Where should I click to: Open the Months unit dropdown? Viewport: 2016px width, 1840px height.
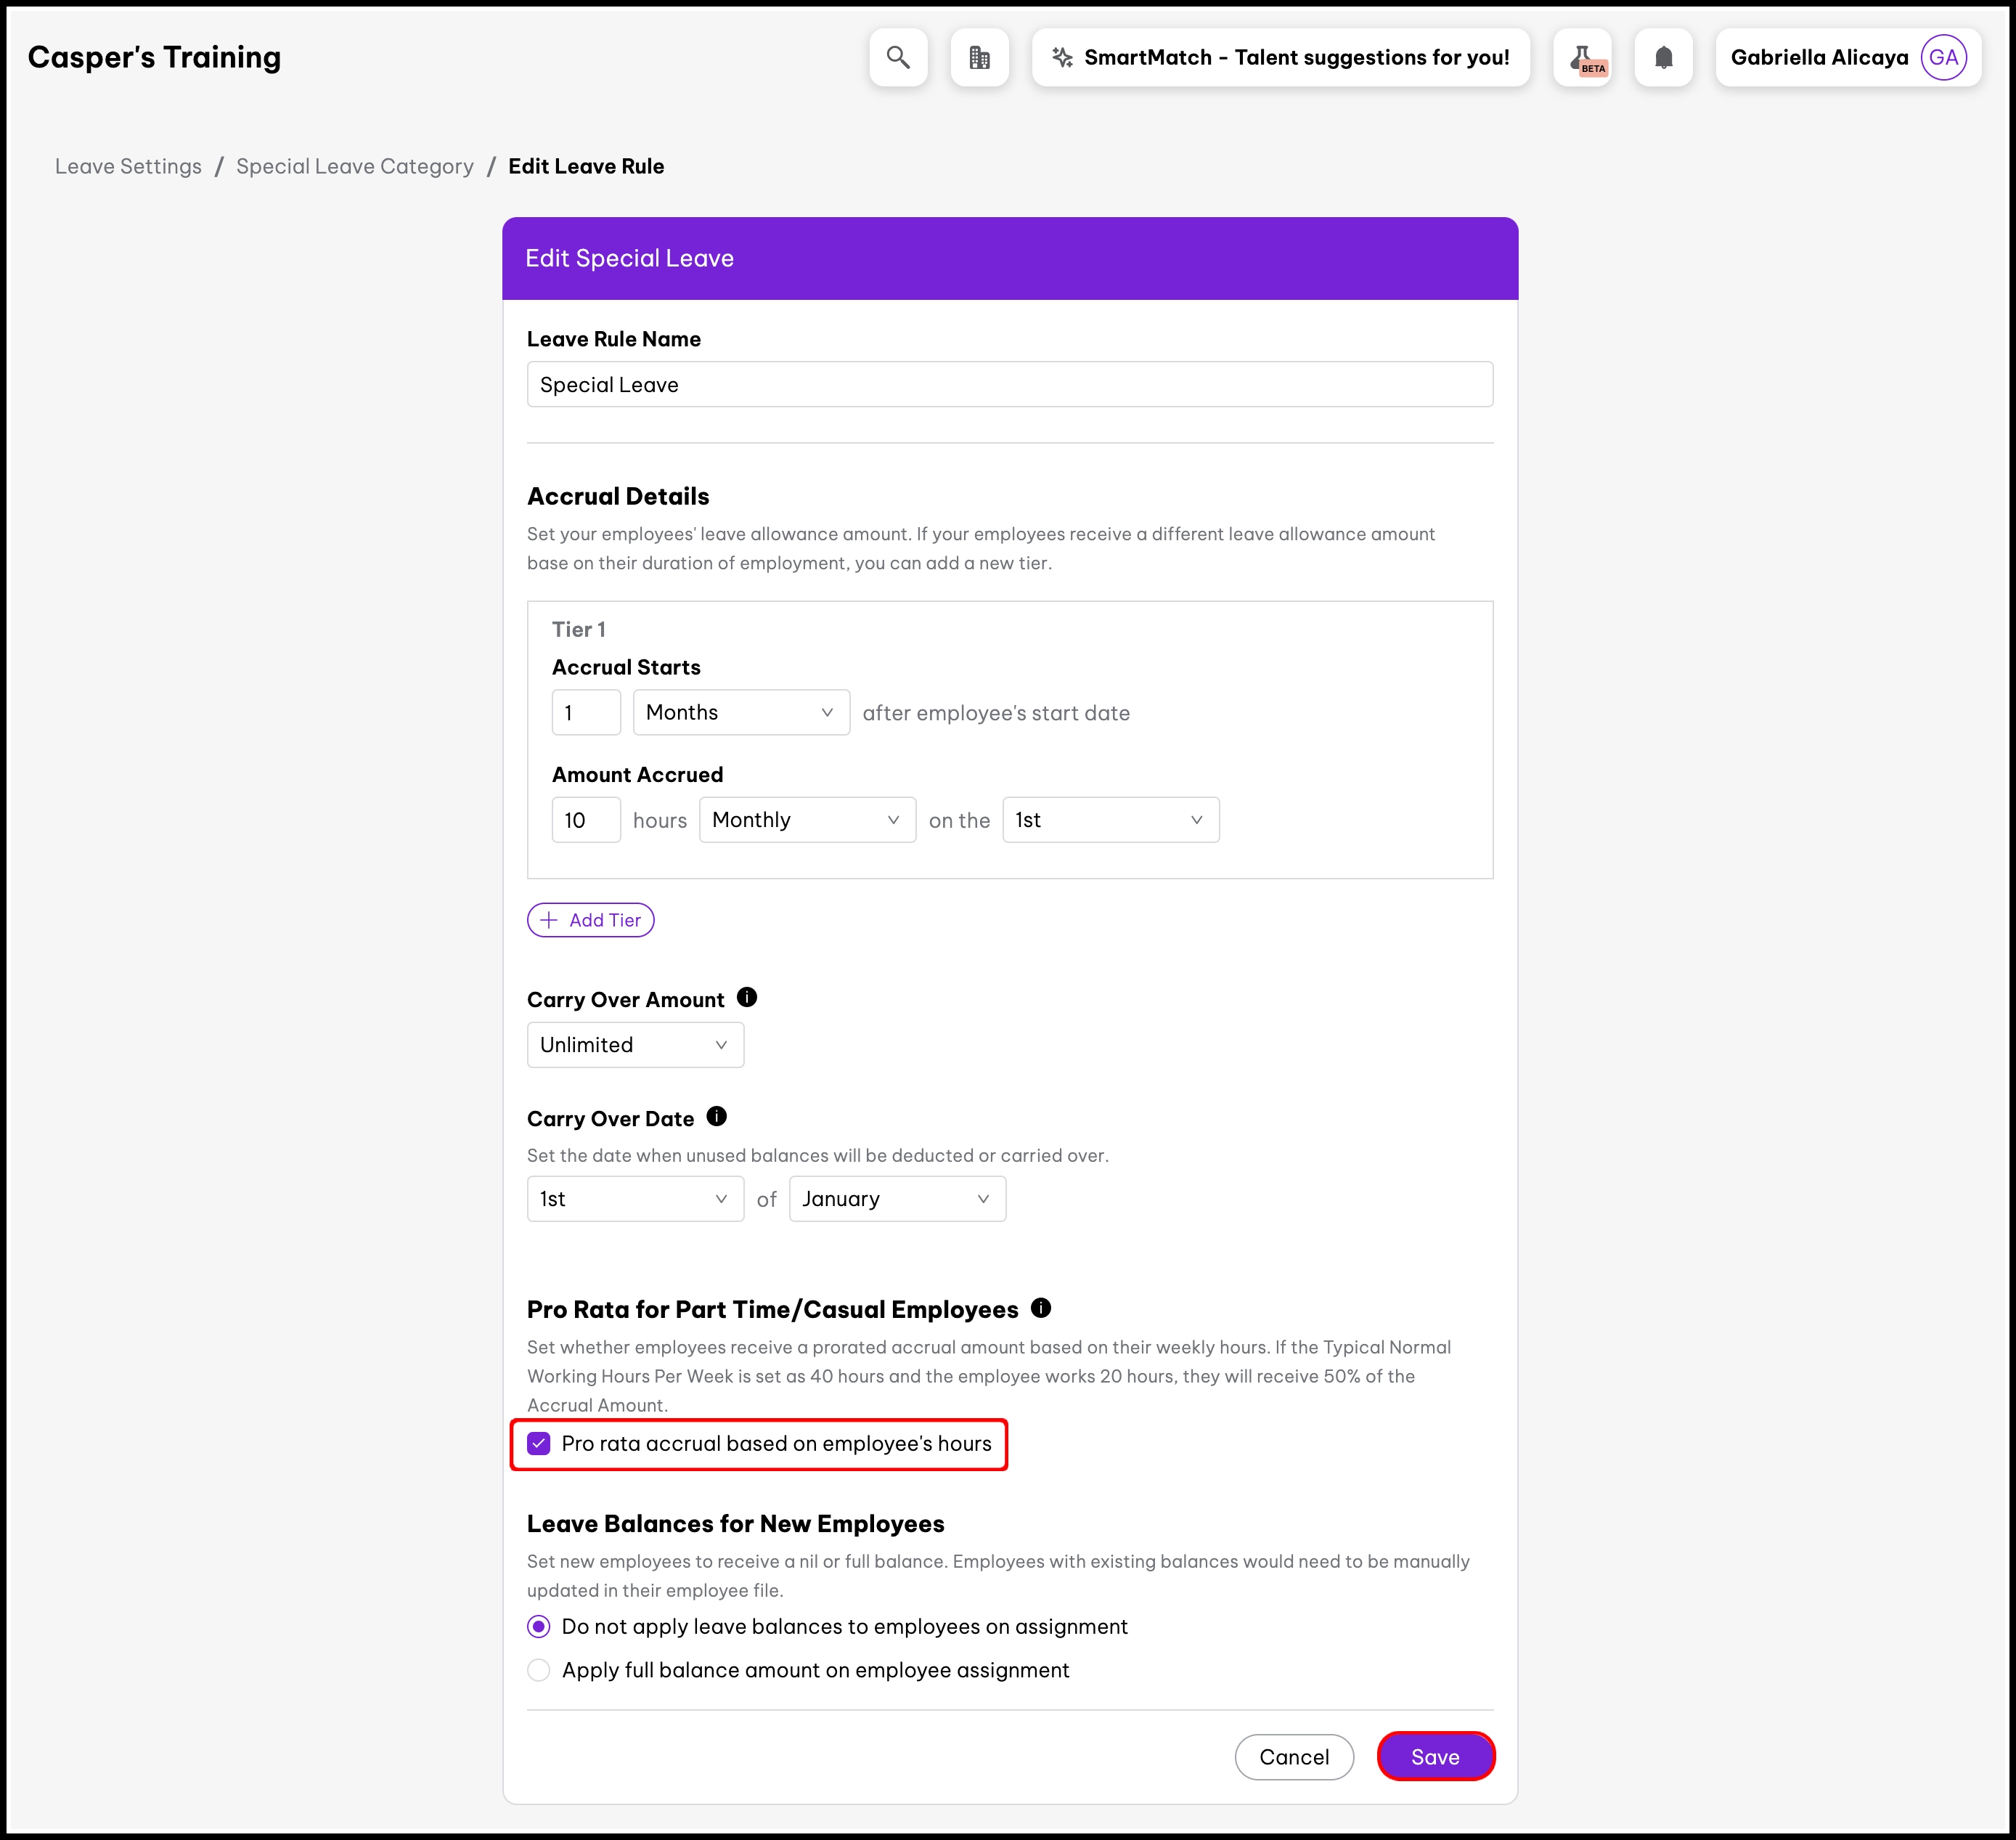tap(741, 712)
